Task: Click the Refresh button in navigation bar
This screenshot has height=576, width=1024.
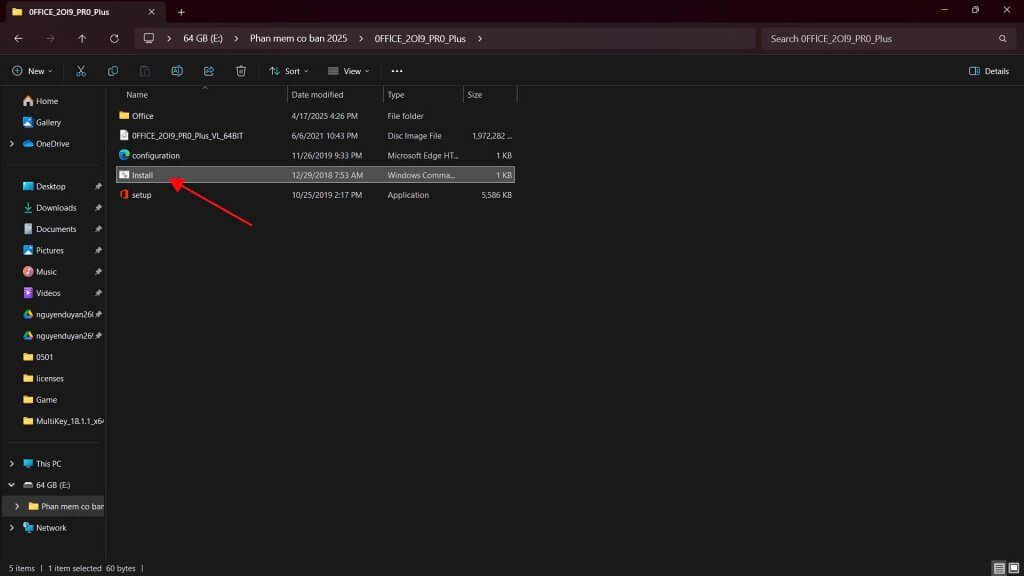Action: click(114, 38)
